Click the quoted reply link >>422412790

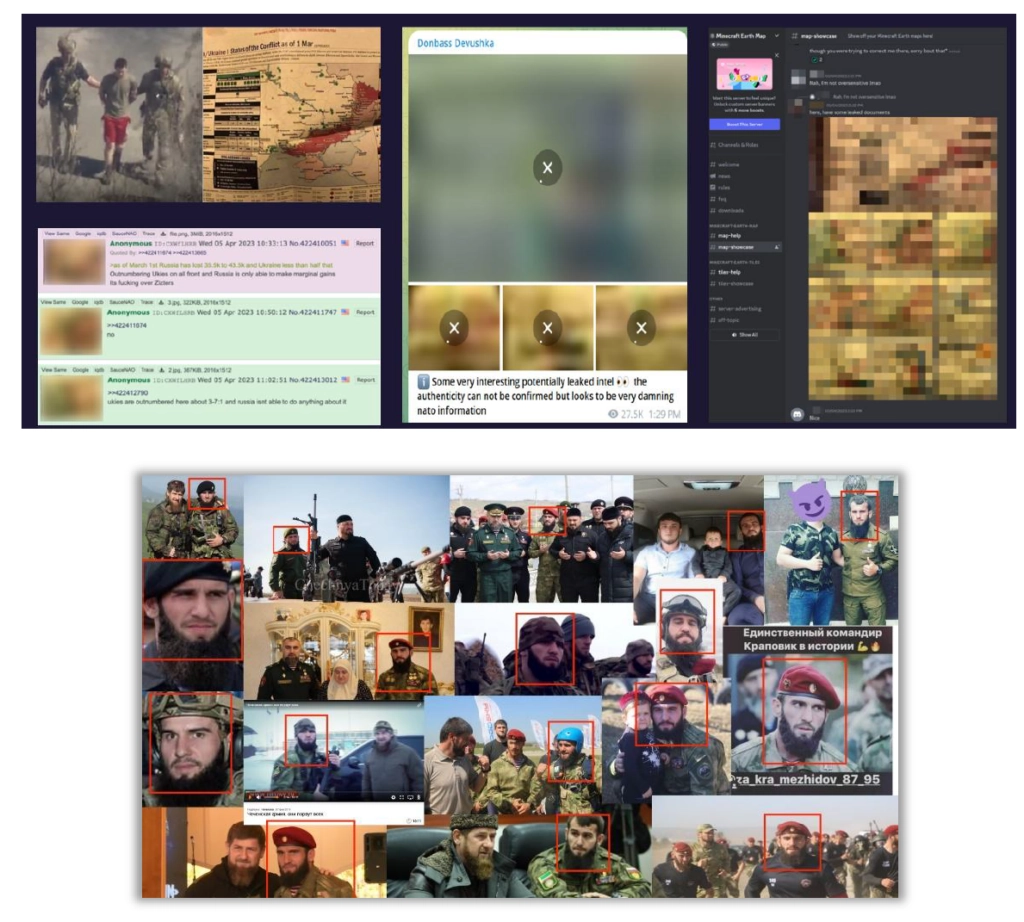tap(128, 392)
